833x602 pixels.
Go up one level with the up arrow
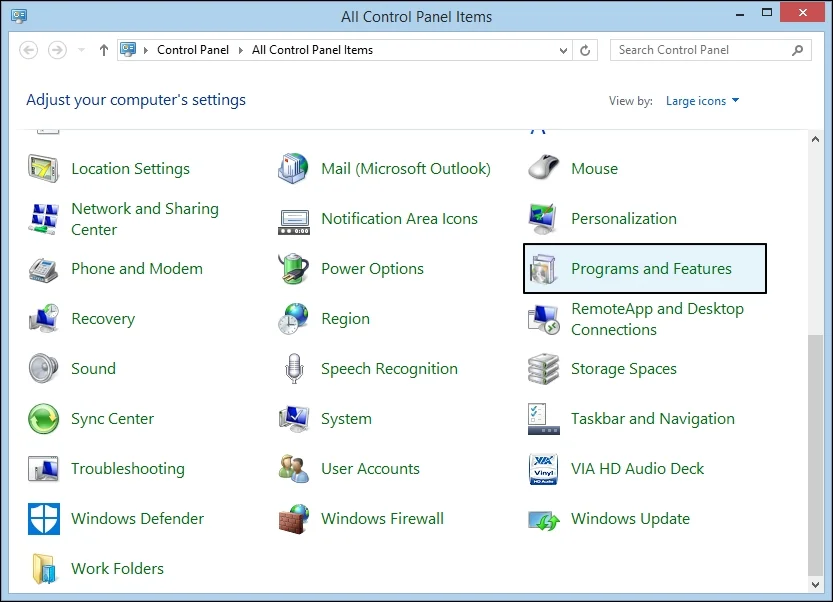[104, 50]
